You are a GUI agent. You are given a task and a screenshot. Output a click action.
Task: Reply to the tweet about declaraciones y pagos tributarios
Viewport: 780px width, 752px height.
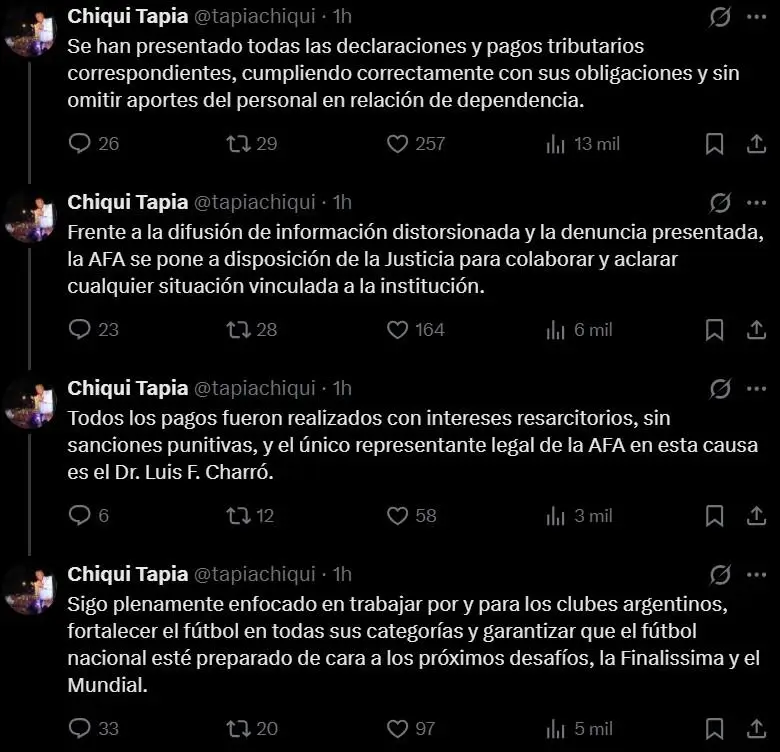pyautogui.click(x=80, y=144)
